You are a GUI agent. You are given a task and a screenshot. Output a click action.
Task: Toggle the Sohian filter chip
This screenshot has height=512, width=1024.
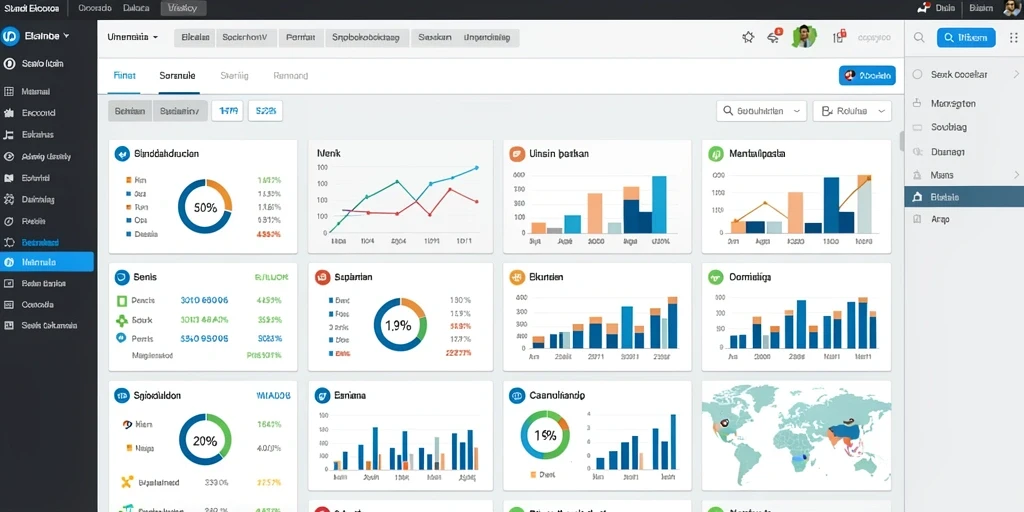tap(130, 111)
